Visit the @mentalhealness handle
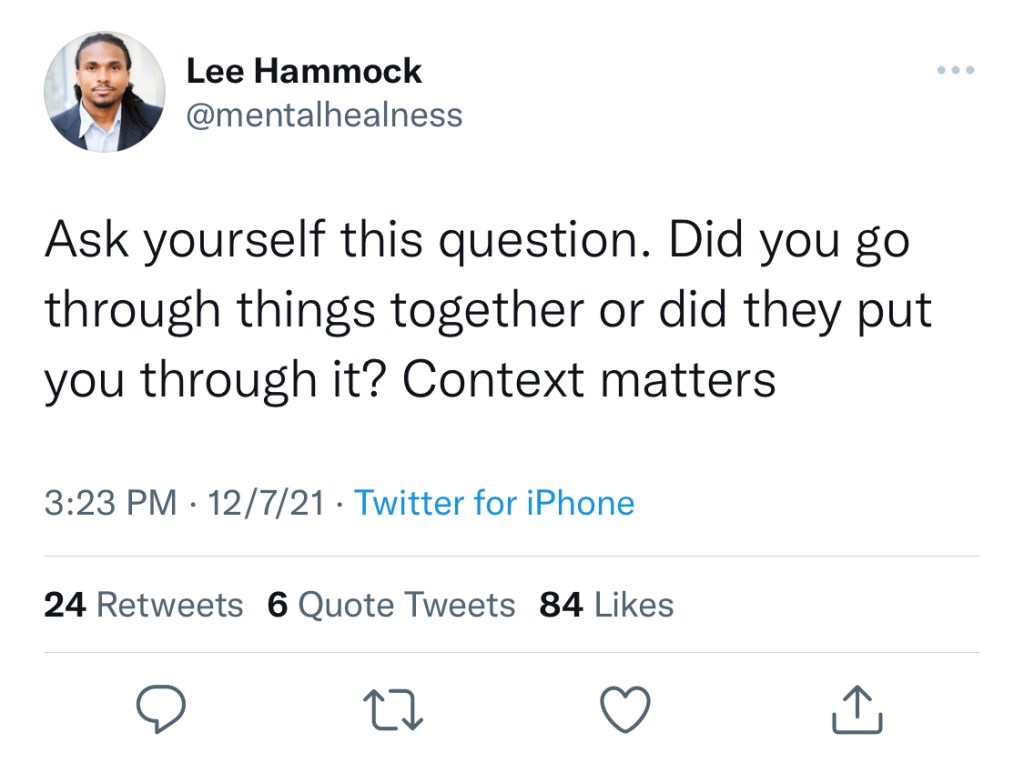The height and width of the screenshot is (763, 1024). [x=324, y=115]
